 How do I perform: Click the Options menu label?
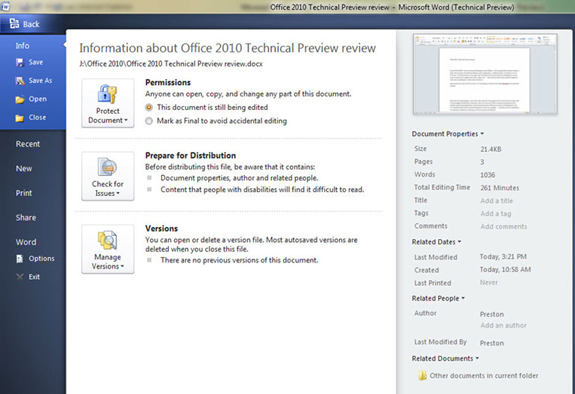click(41, 259)
